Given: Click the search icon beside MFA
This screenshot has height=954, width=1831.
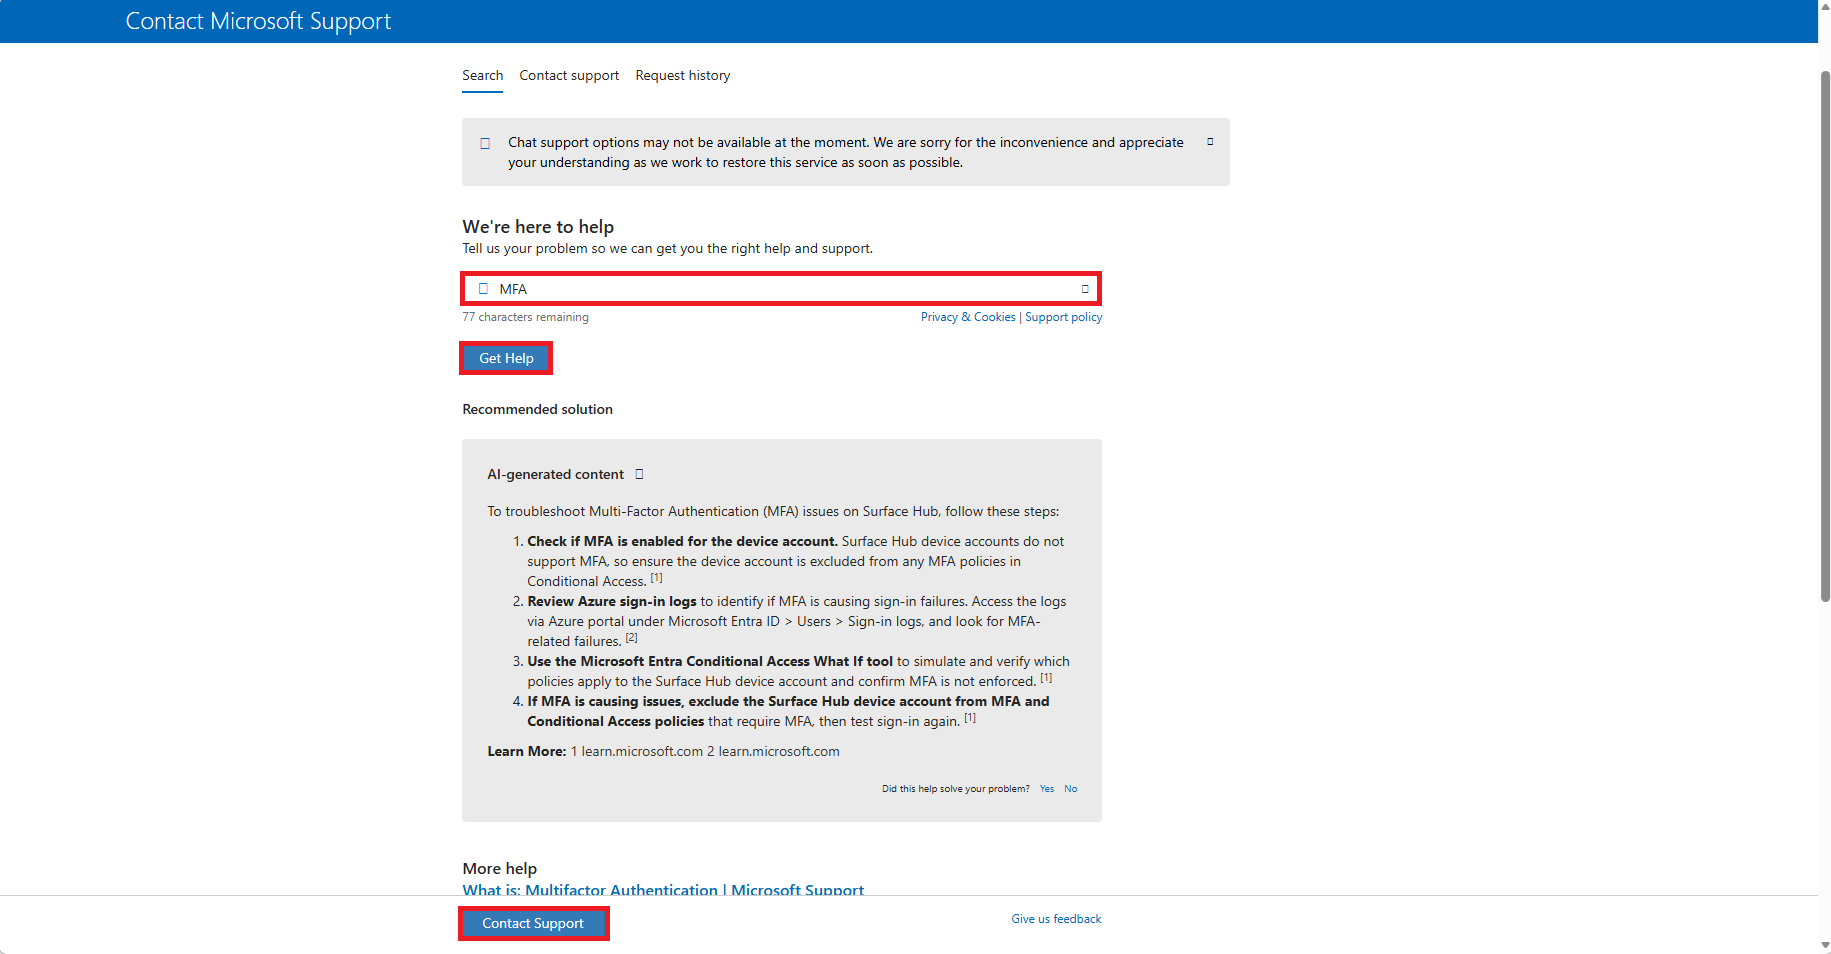Looking at the screenshot, I should [x=483, y=289].
